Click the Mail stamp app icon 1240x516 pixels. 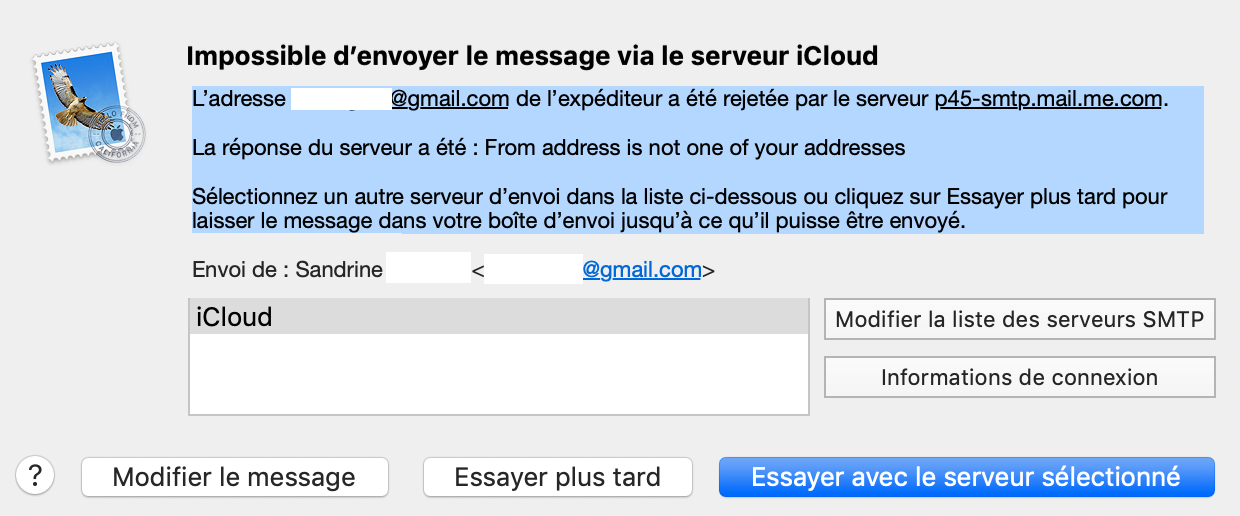point(87,103)
